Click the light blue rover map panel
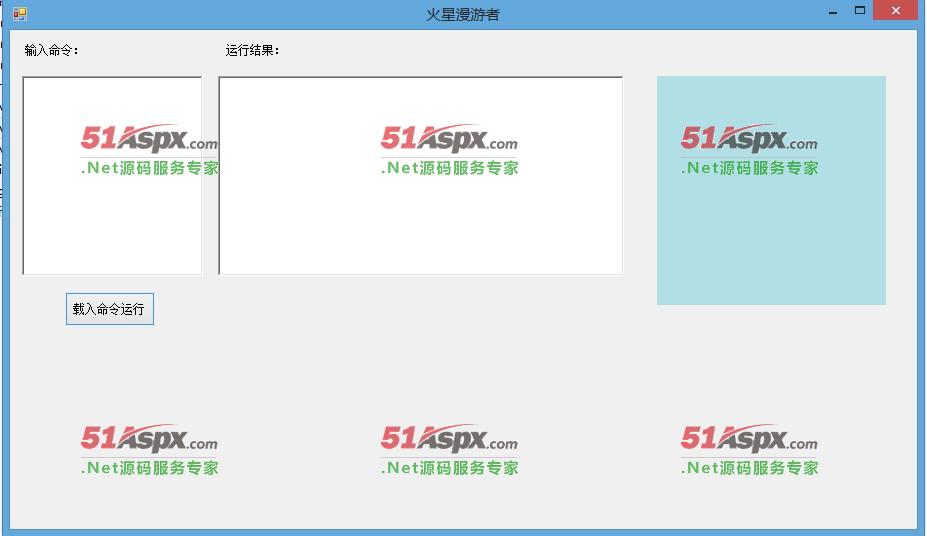The height and width of the screenshot is (536, 927). click(x=771, y=190)
